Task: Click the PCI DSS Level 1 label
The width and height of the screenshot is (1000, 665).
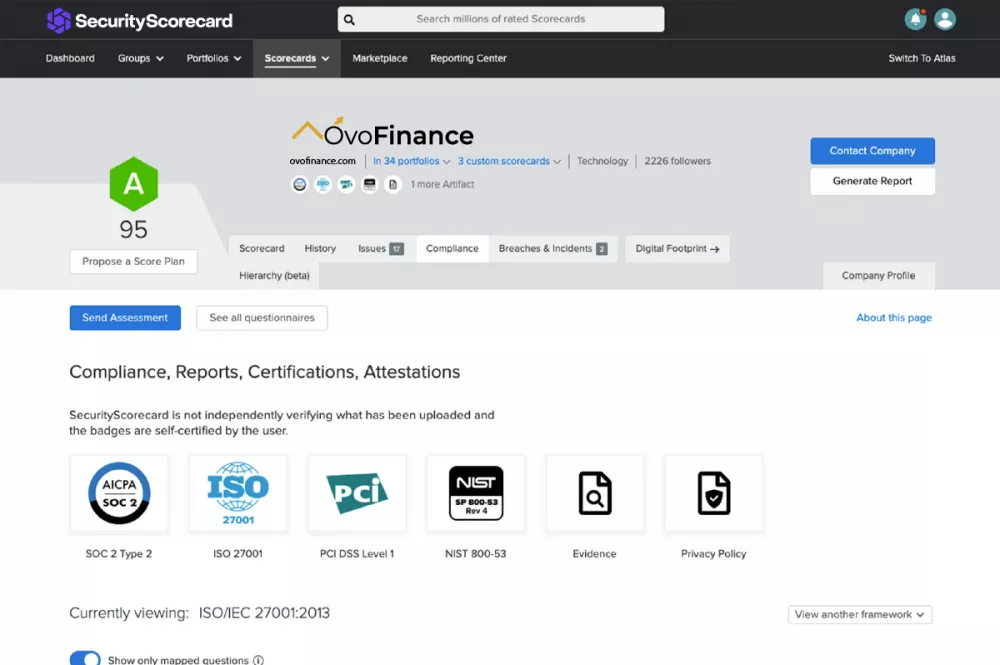Action: [x=357, y=554]
